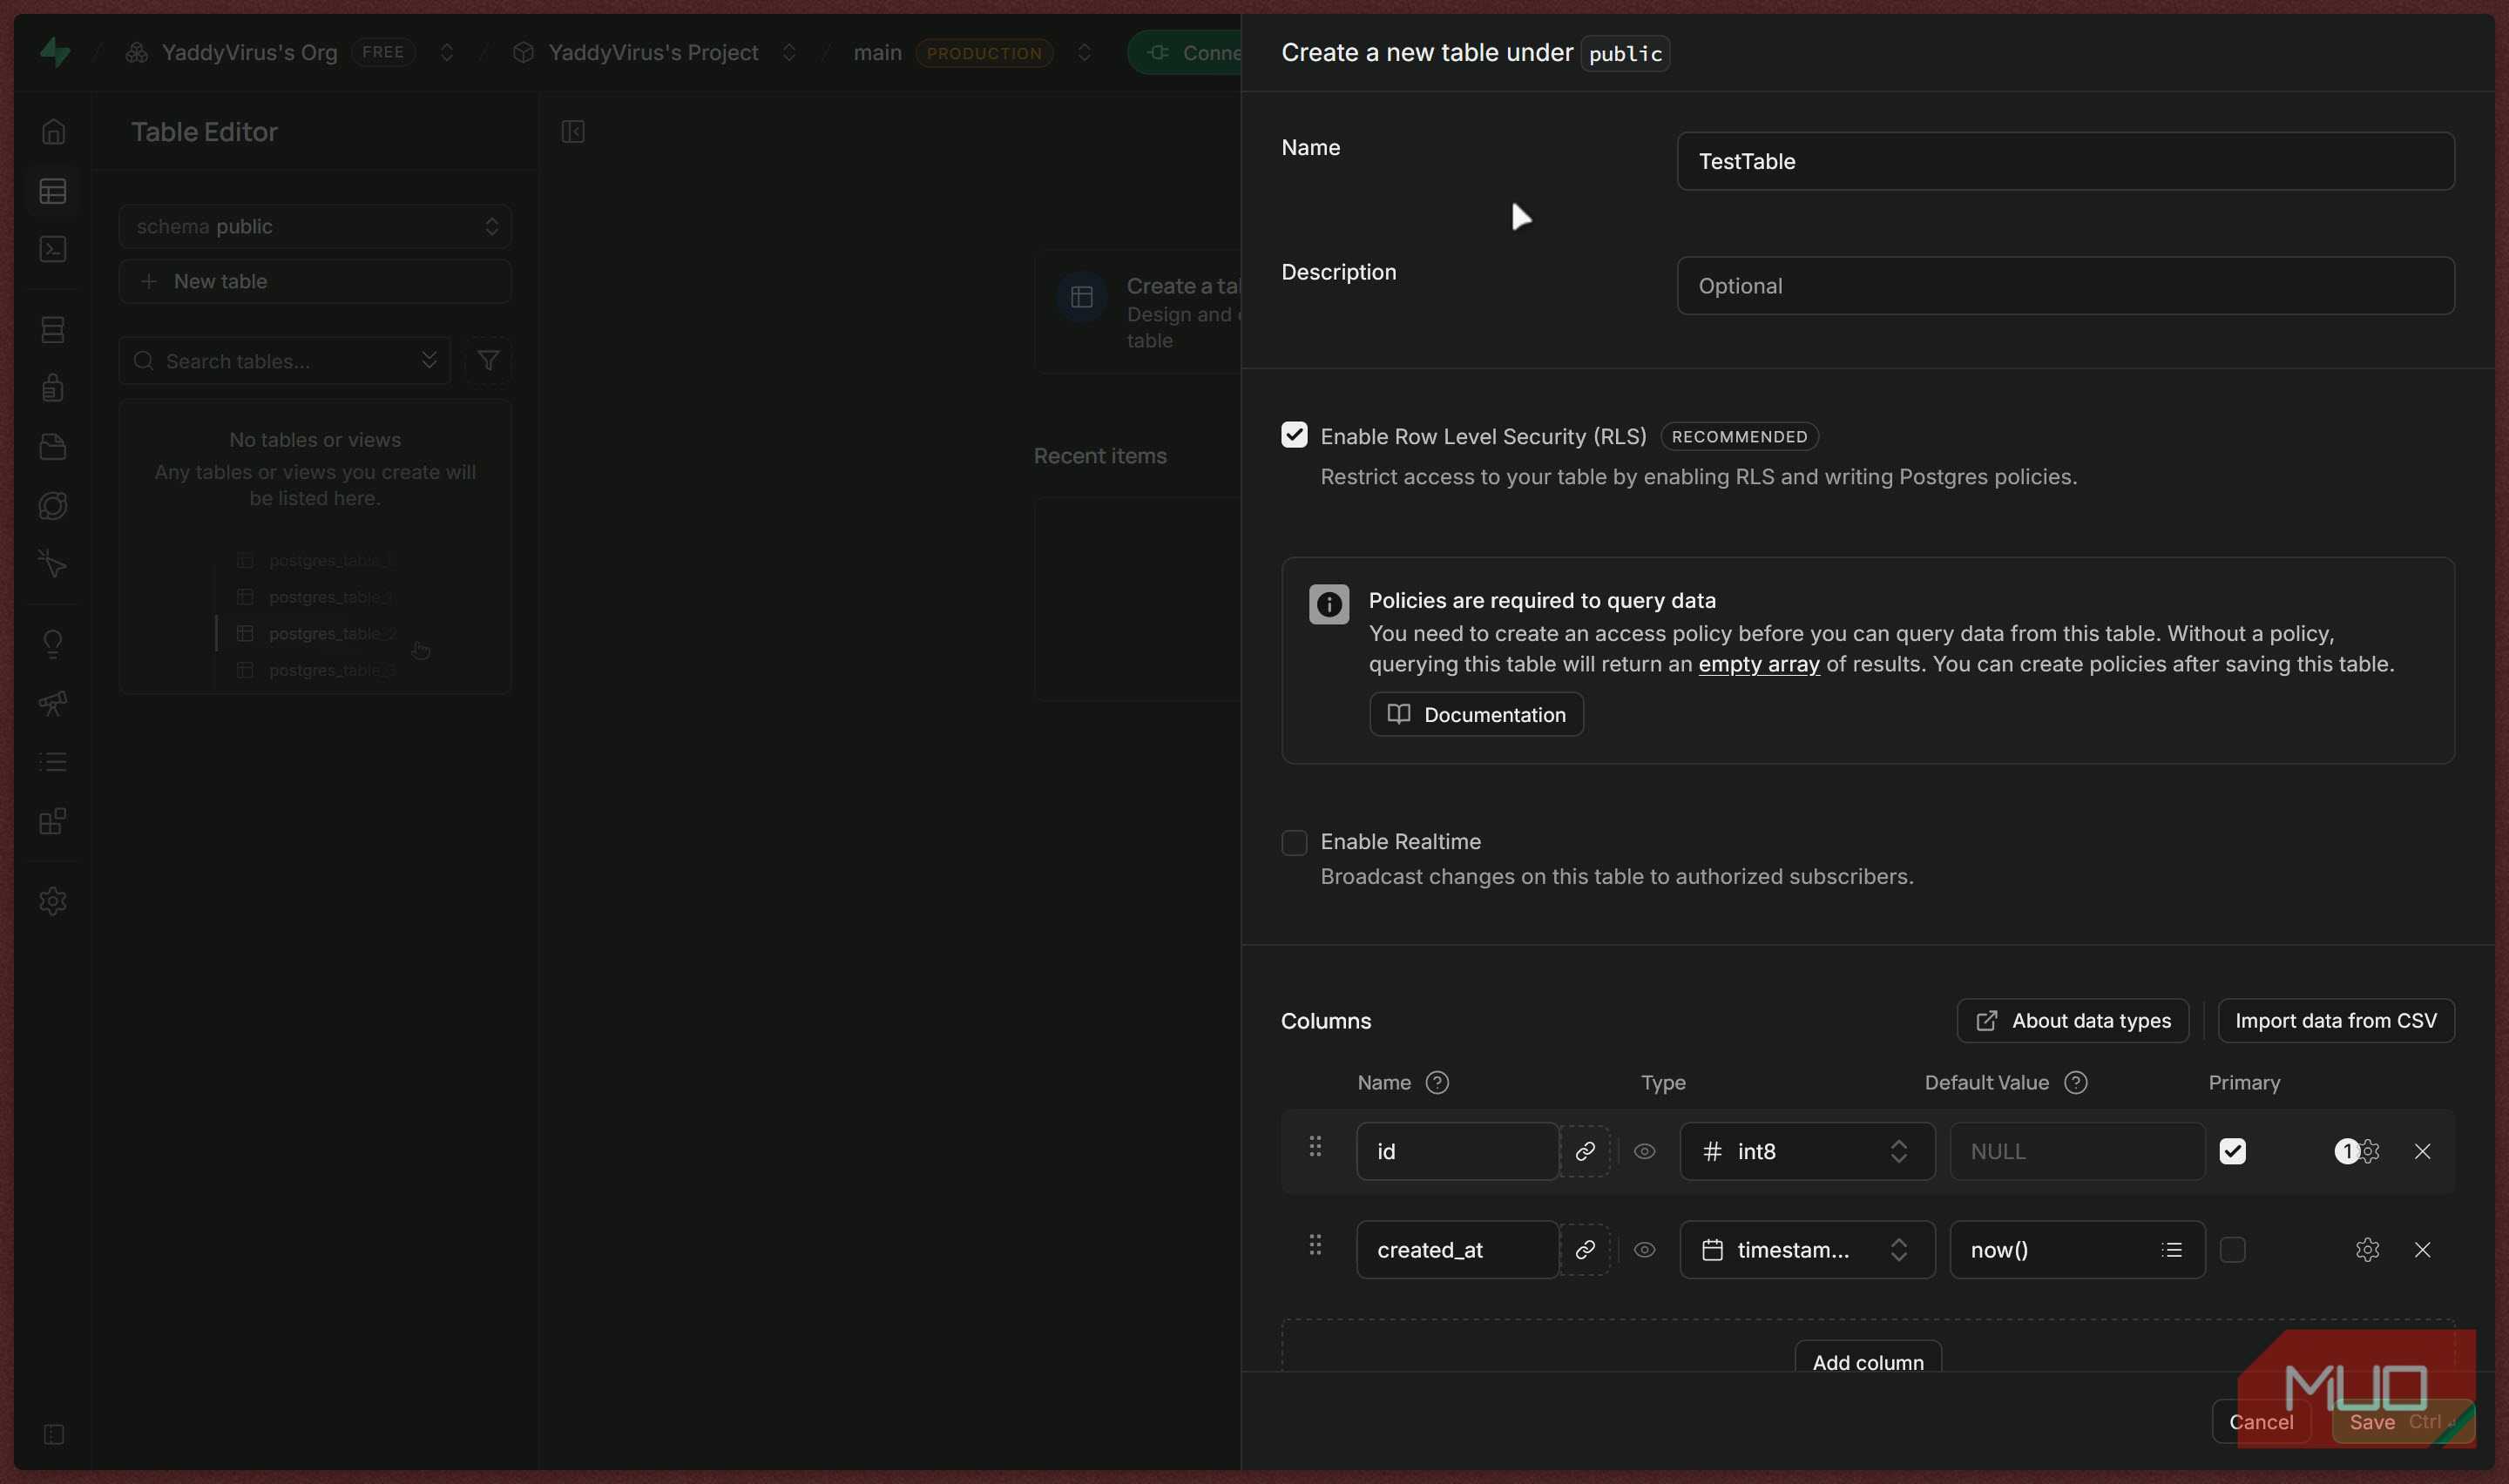Enable Realtime checkbox
This screenshot has height=1484, width=2509.
(x=1294, y=842)
